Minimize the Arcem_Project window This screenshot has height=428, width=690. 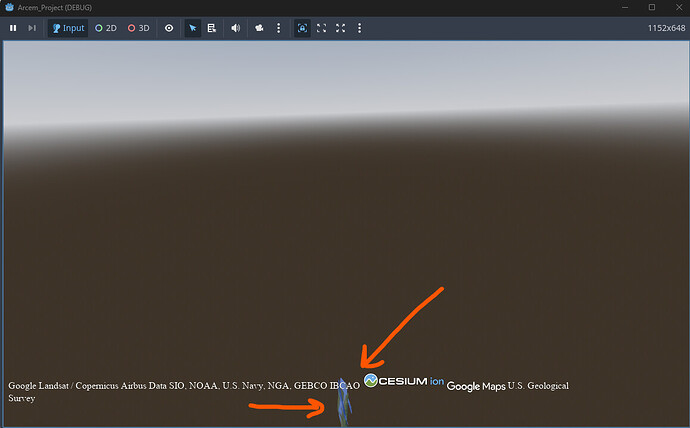(625, 7)
